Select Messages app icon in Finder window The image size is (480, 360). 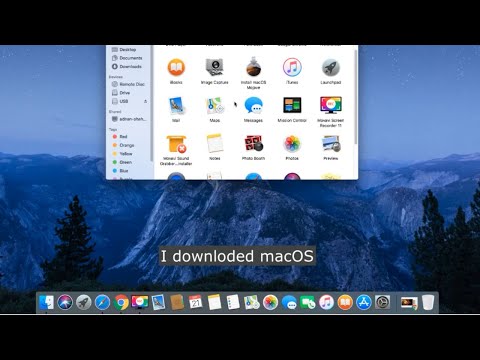pos(253,106)
